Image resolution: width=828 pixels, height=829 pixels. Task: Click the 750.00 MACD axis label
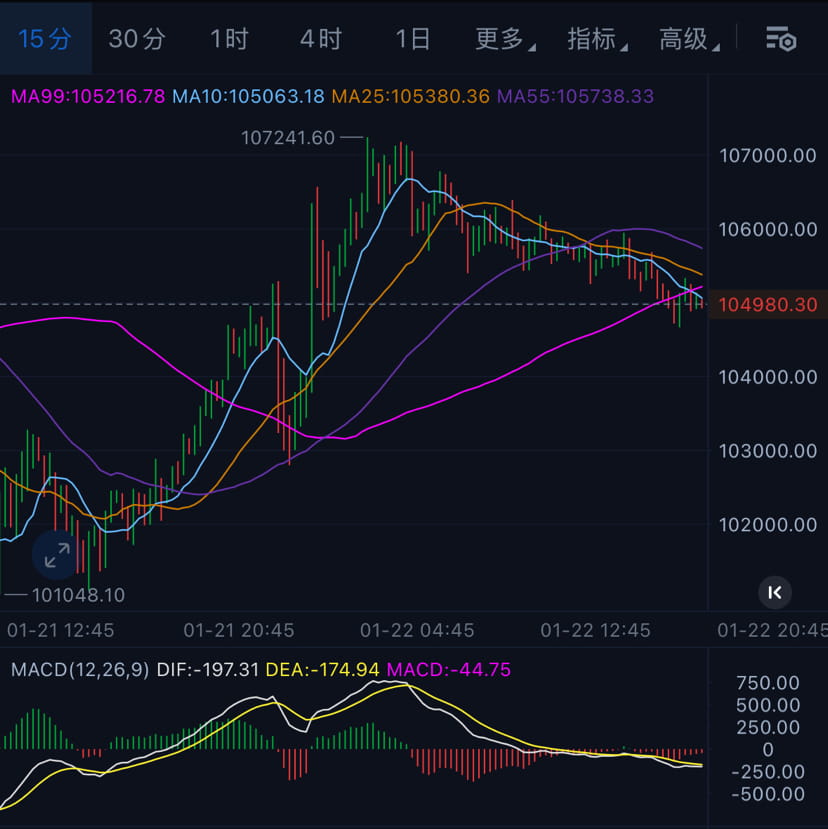(x=768, y=683)
